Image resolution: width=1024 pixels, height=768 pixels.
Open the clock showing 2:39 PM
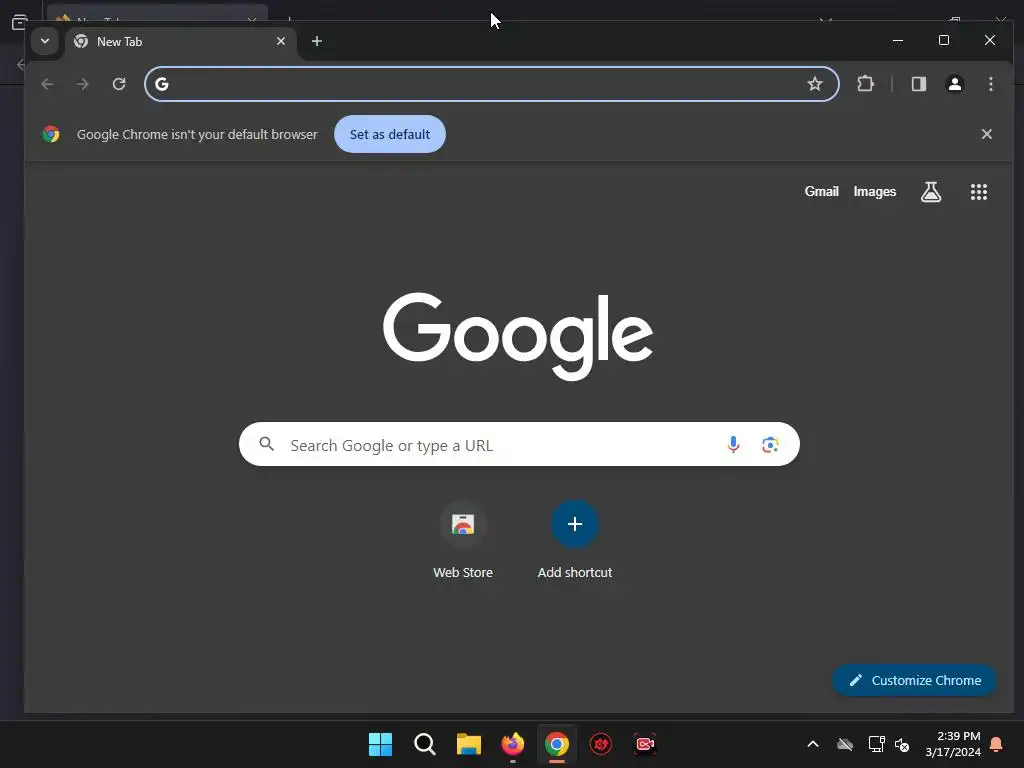coord(953,744)
